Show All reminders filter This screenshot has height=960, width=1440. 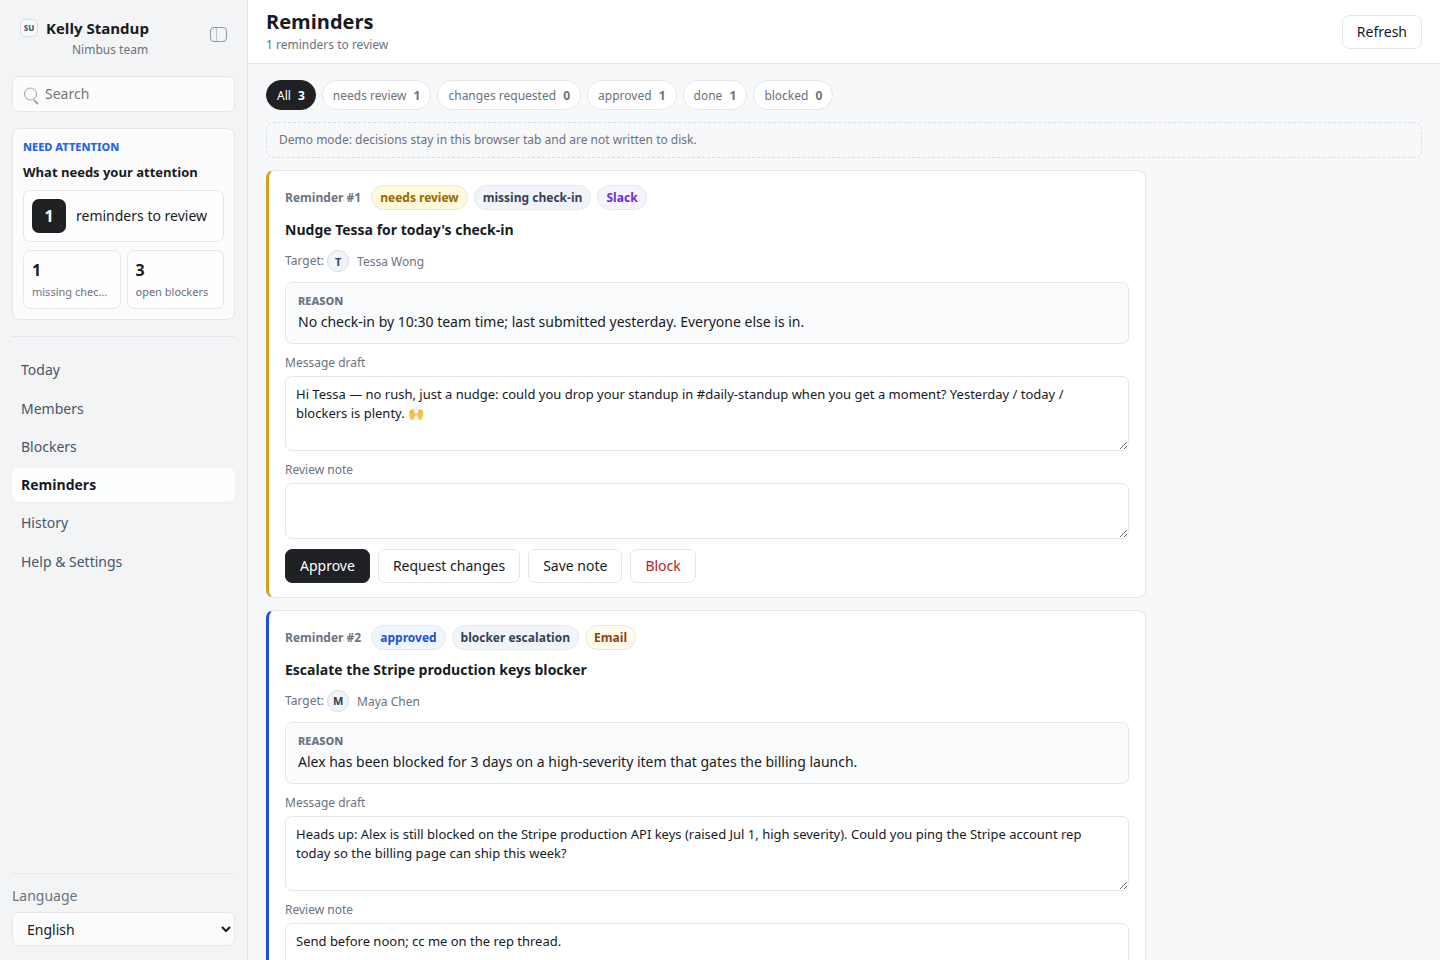(x=291, y=95)
